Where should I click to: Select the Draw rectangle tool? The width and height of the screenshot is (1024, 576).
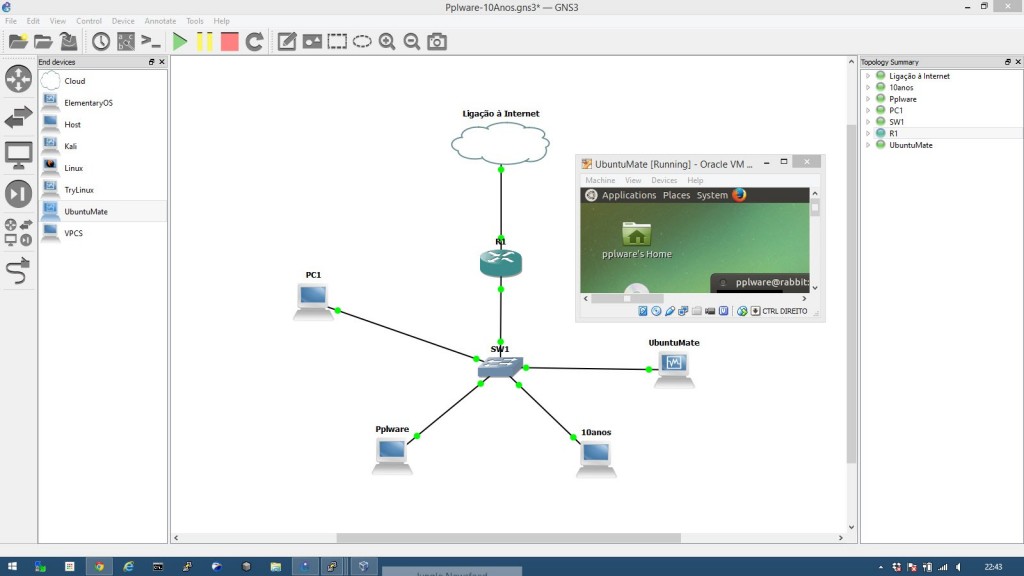coord(337,42)
